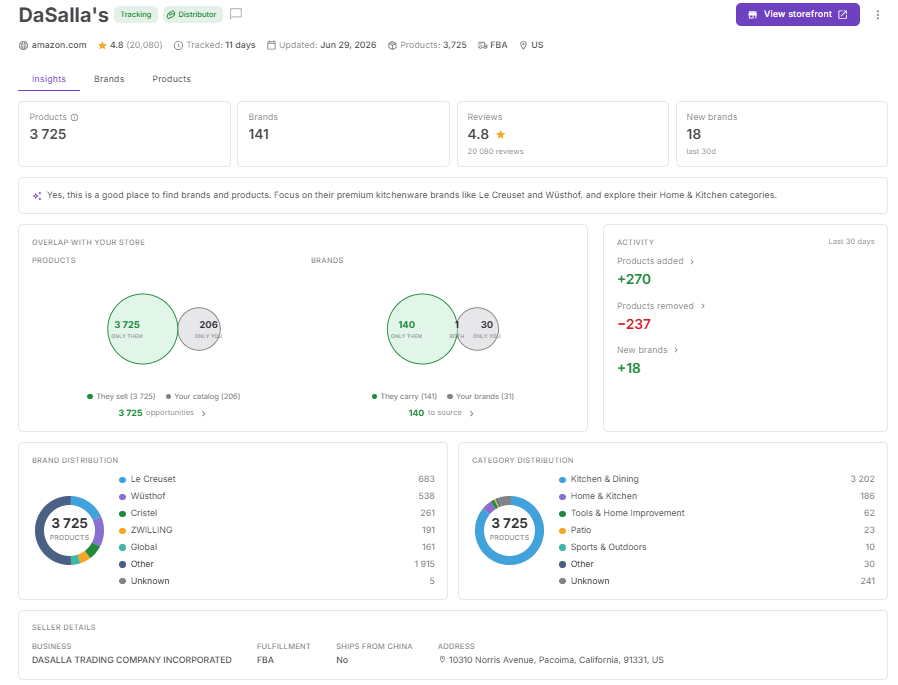Switch to the Products tab
Screen dimensions: 898x685
tap(171, 79)
